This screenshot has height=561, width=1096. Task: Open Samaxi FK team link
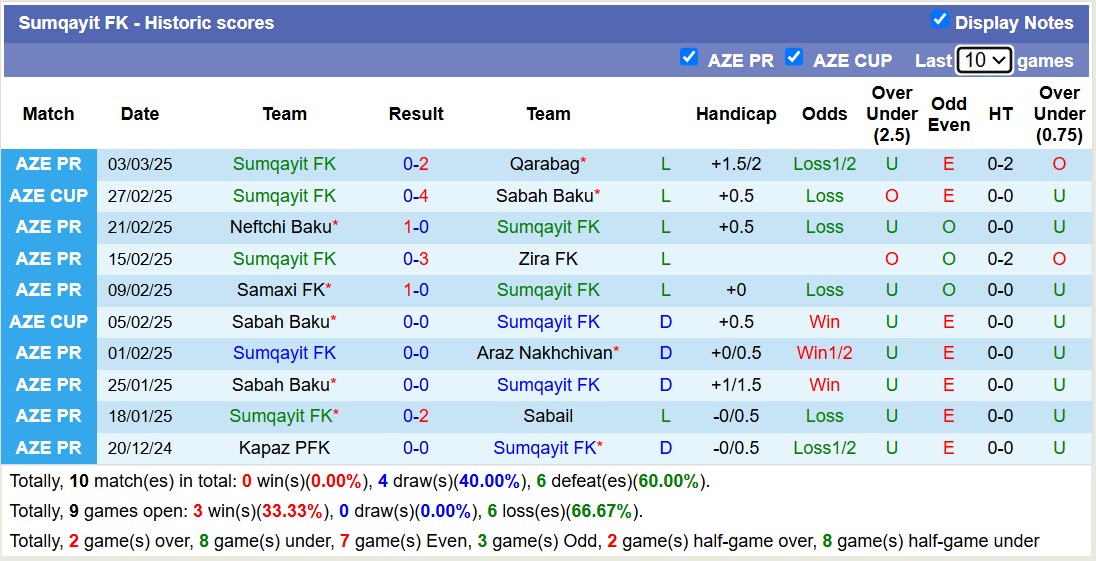(280, 290)
